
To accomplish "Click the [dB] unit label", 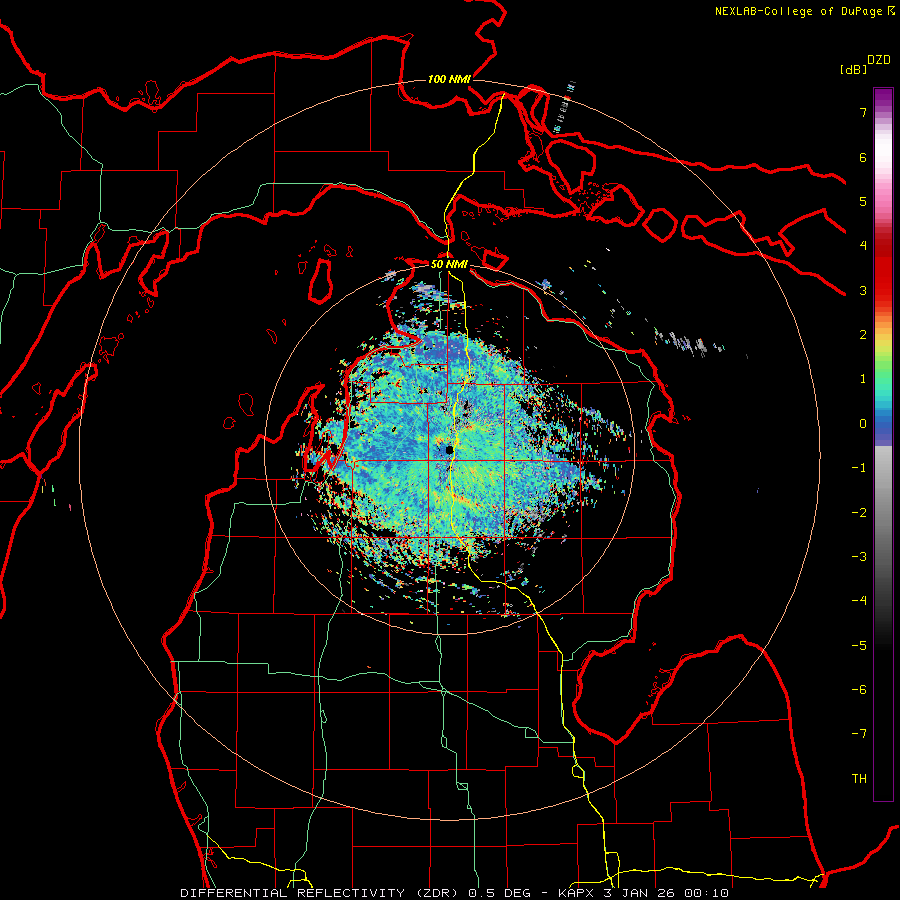I will point(853,69).
